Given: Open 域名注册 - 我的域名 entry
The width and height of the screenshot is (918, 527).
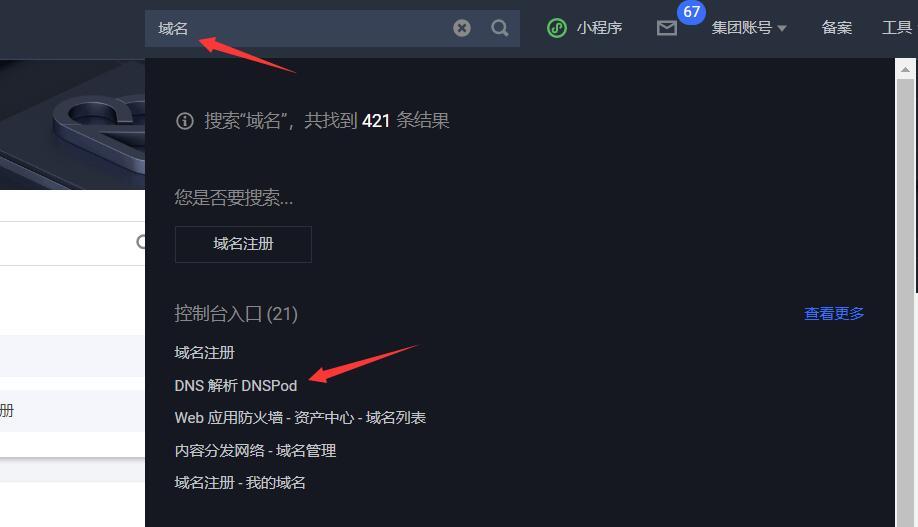Looking at the screenshot, I should pos(240,482).
